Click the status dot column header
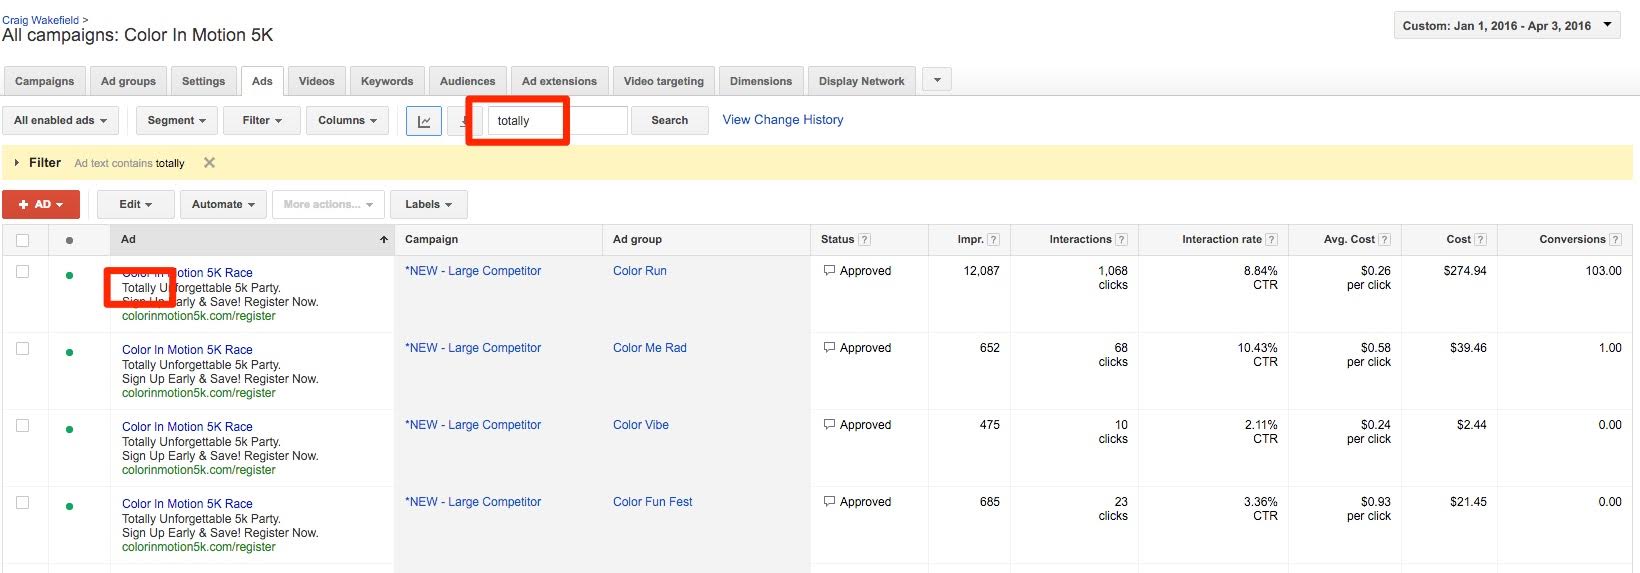This screenshot has height=573, width=1640. (x=69, y=240)
